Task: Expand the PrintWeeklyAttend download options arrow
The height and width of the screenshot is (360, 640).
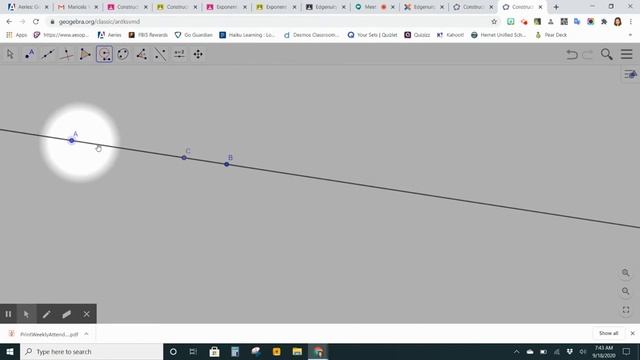Action: [x=87, y=334]
